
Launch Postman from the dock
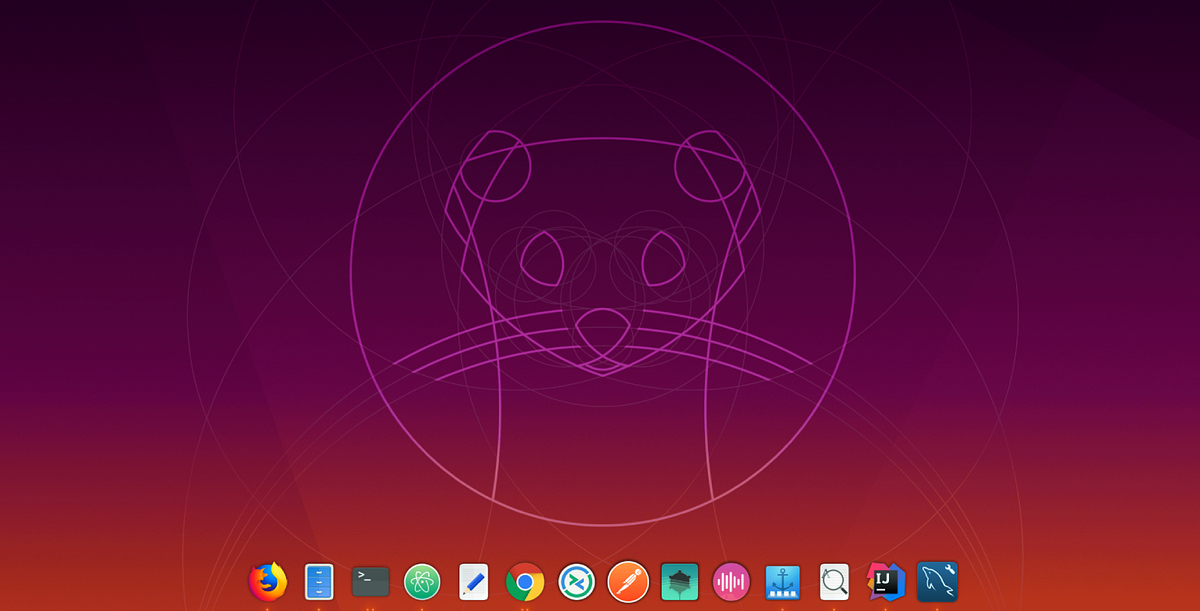[x=629, y=581]
